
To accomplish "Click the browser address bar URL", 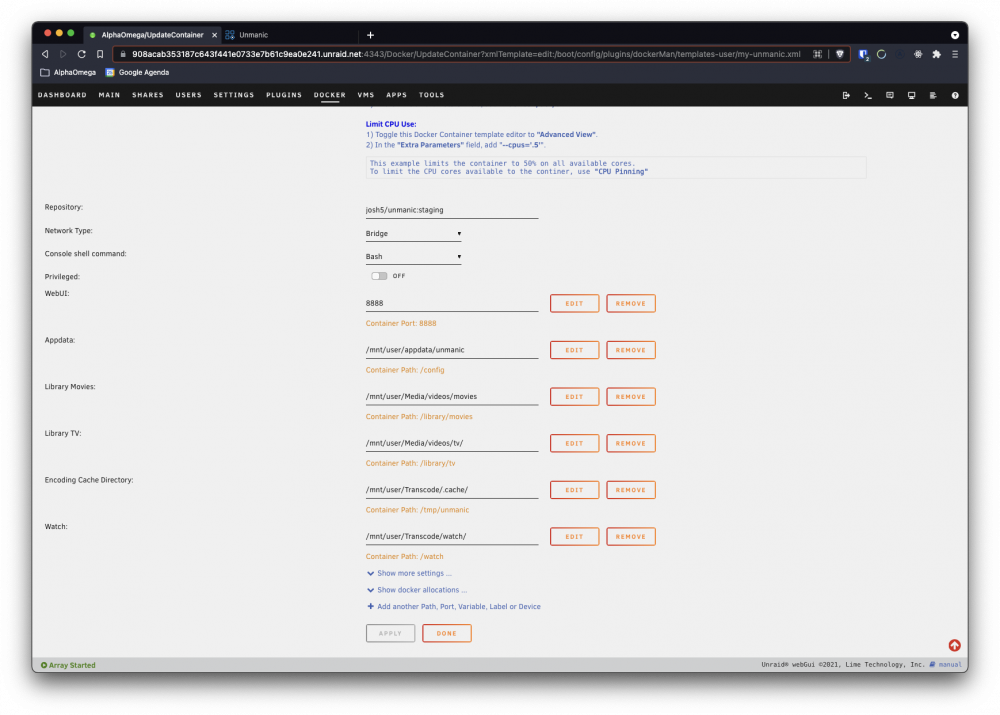I will (x=466, y=54).
